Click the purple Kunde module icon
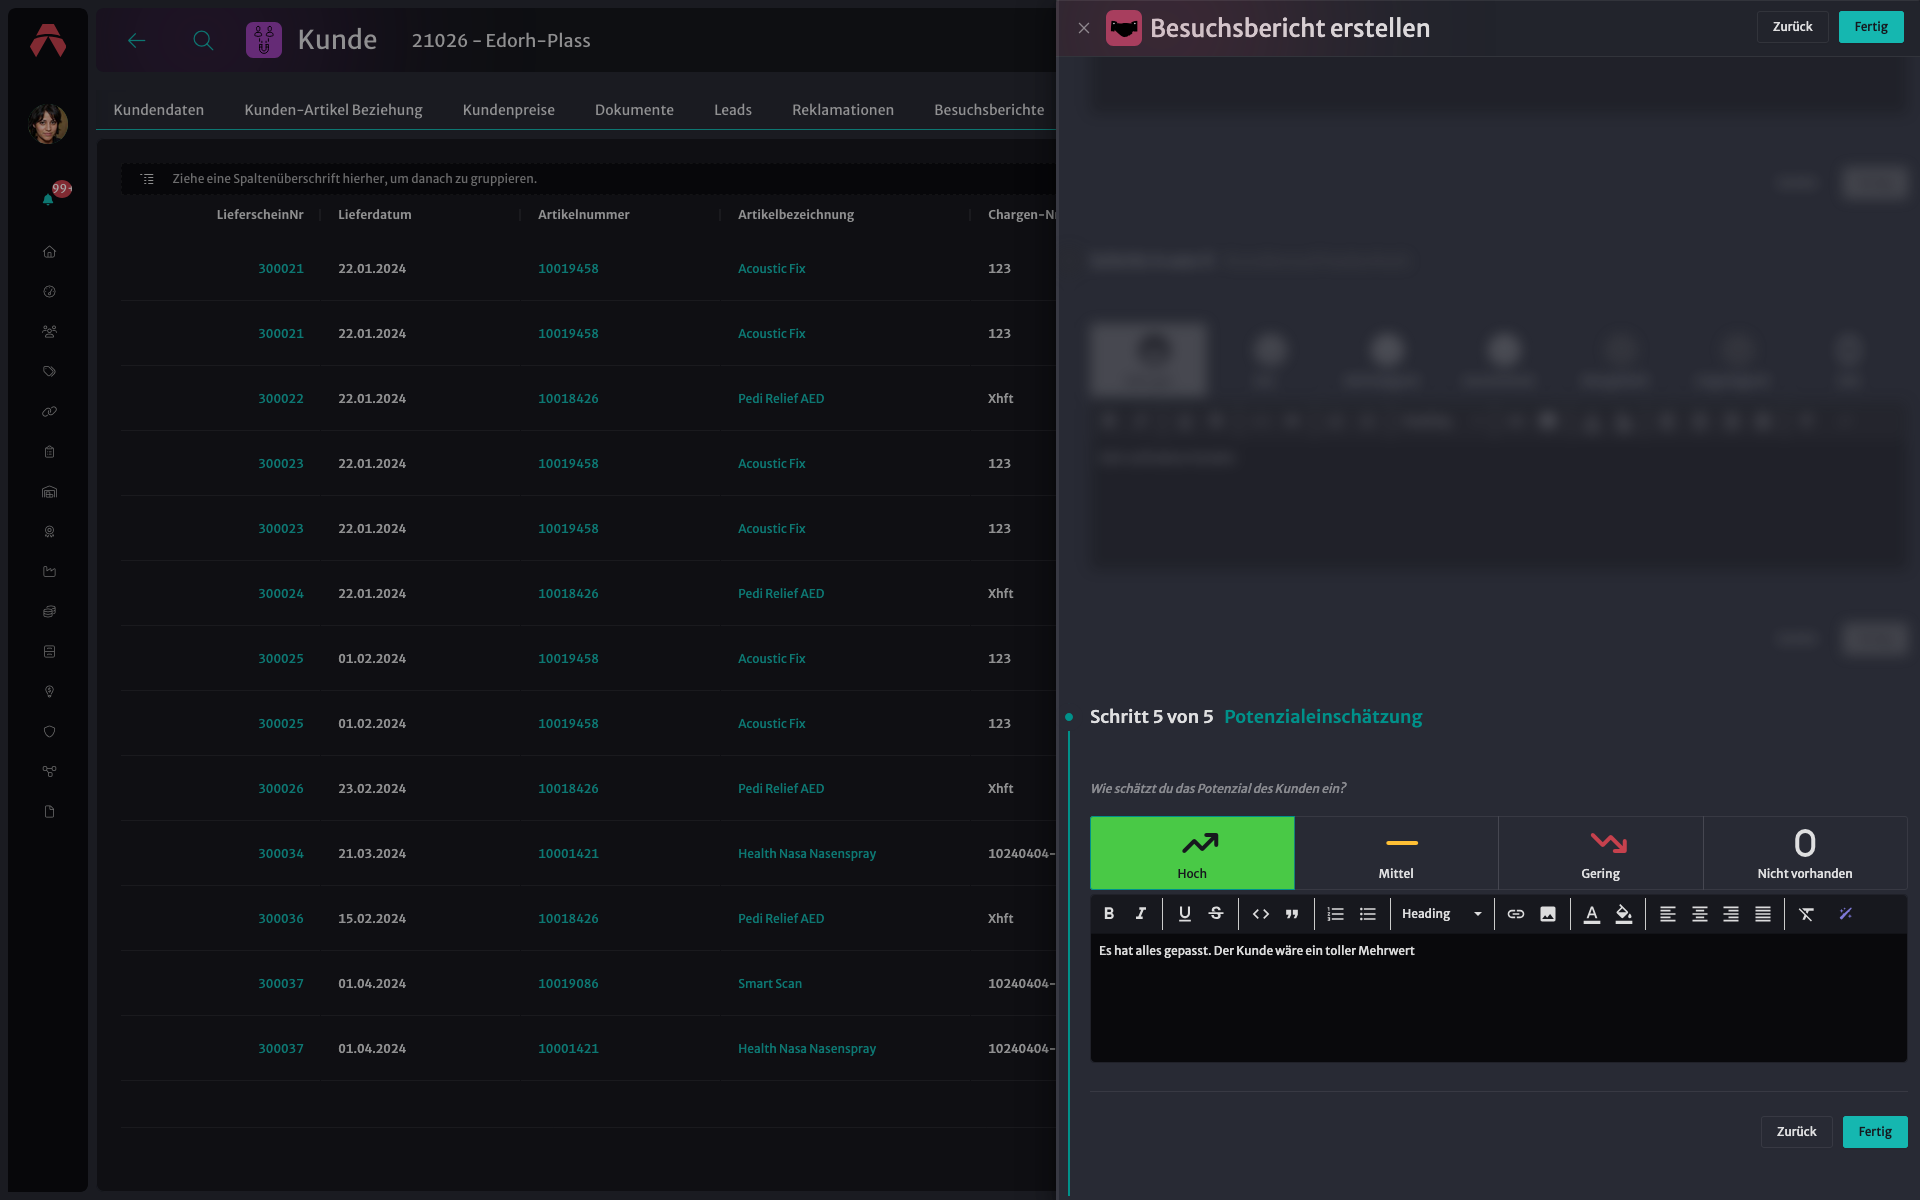 click(x=264, y=40)
